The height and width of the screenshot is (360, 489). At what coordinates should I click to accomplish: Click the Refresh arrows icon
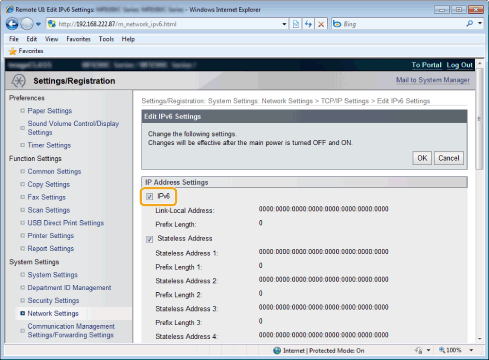[308, 24]
